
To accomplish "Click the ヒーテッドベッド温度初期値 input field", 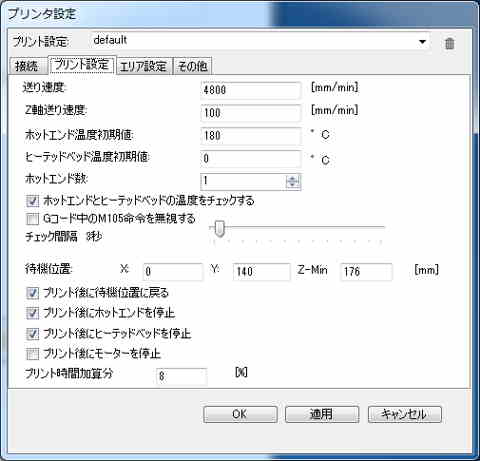I will pos(251,158).
